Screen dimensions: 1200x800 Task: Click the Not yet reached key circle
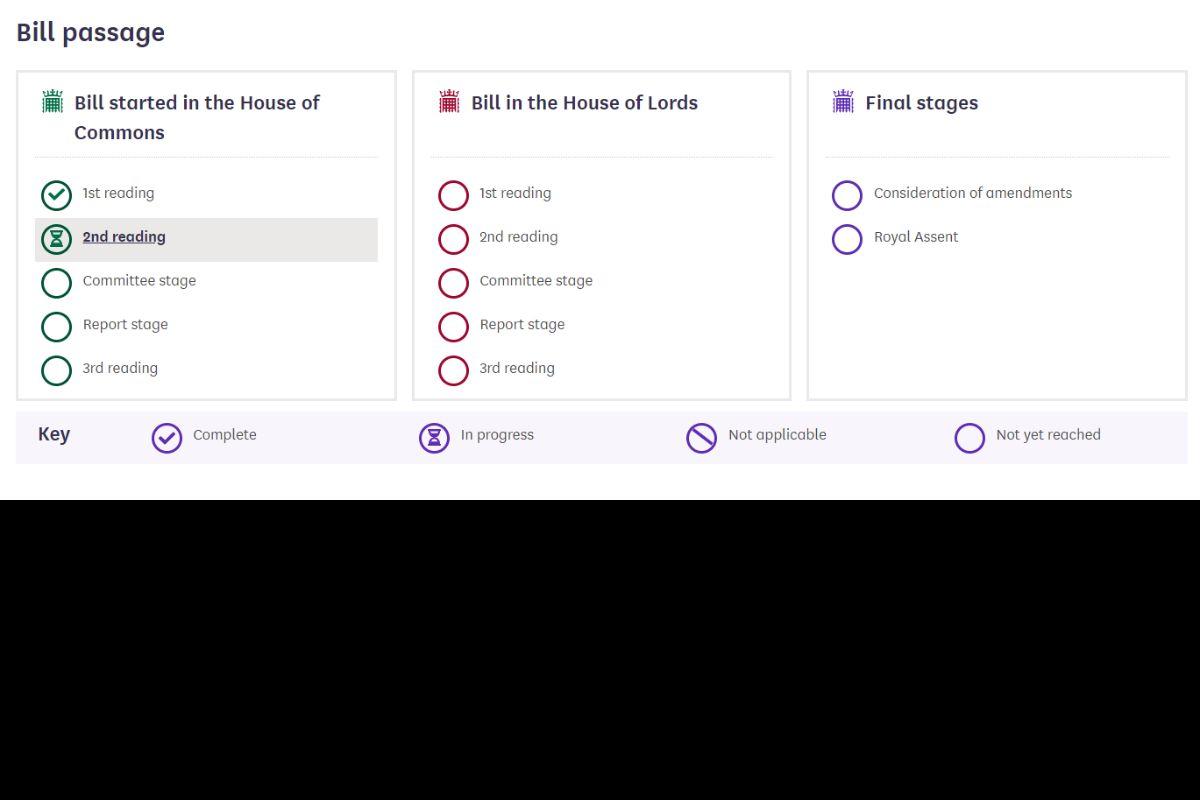tap(969, 438)
